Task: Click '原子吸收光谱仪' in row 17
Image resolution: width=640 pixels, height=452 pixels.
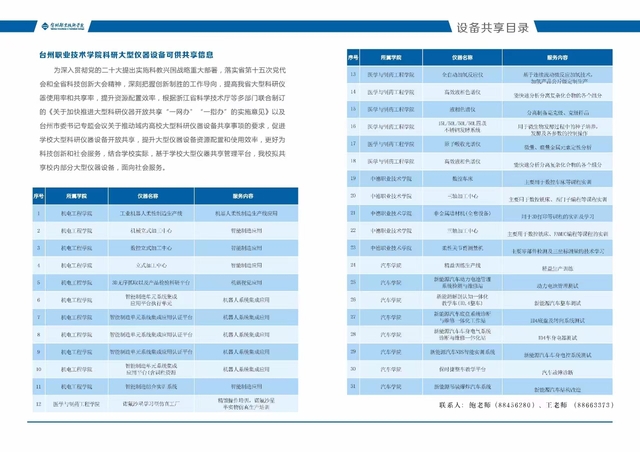Action: (462, 144)
